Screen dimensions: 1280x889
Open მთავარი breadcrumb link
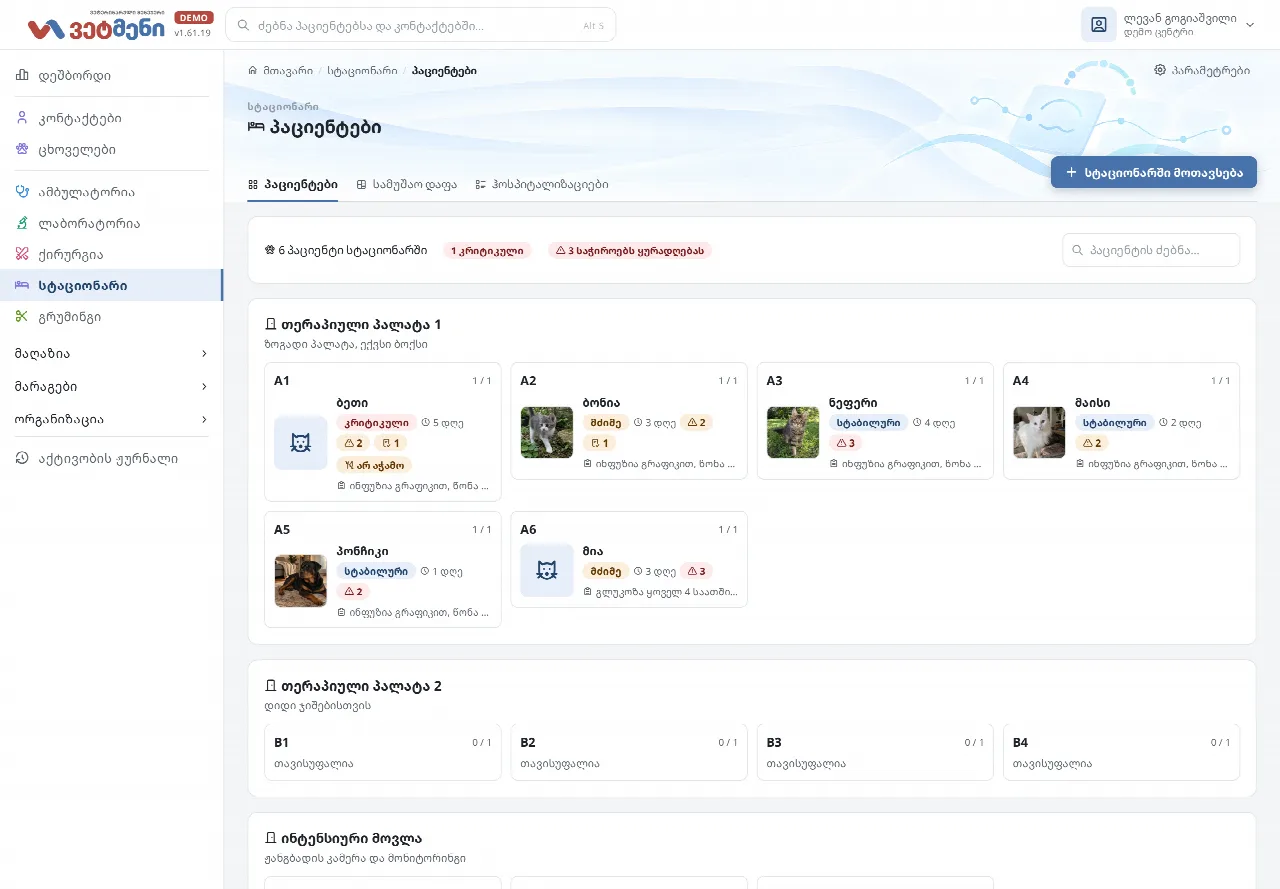(x=288, y=71)
